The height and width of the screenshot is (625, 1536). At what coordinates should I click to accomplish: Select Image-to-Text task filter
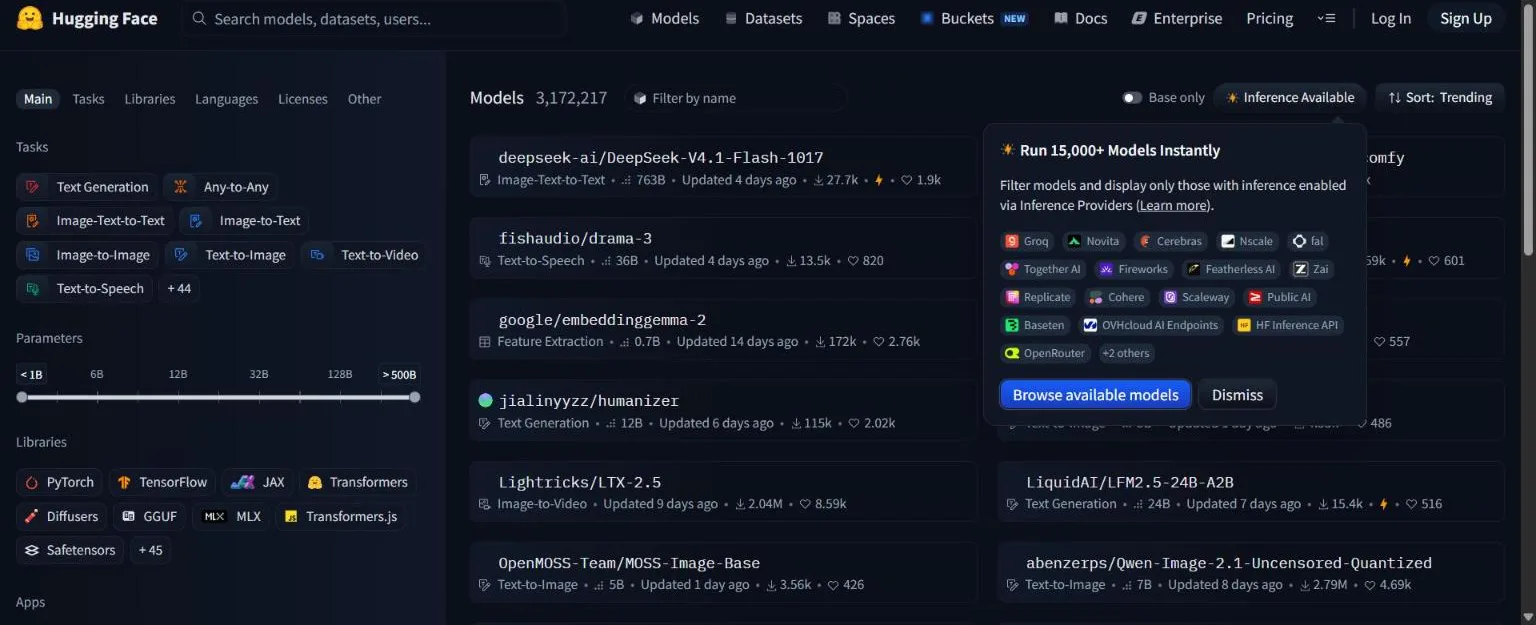(x=245, y=221)
